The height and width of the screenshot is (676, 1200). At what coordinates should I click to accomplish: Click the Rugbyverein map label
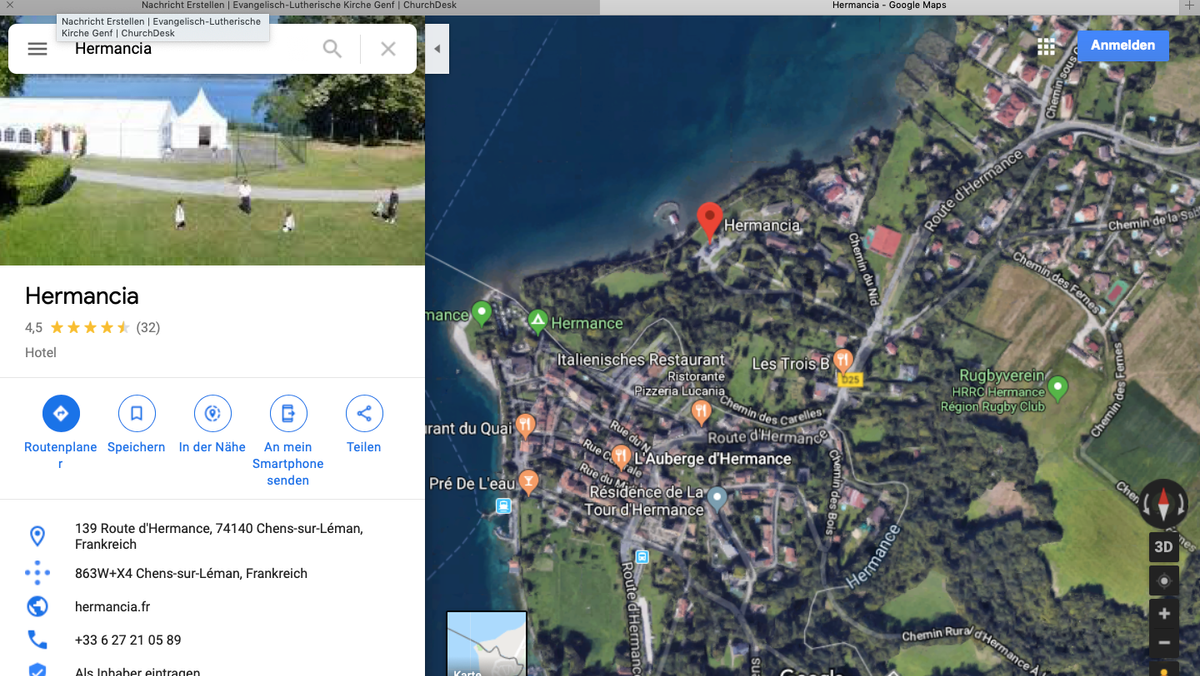click(1002, 376)
